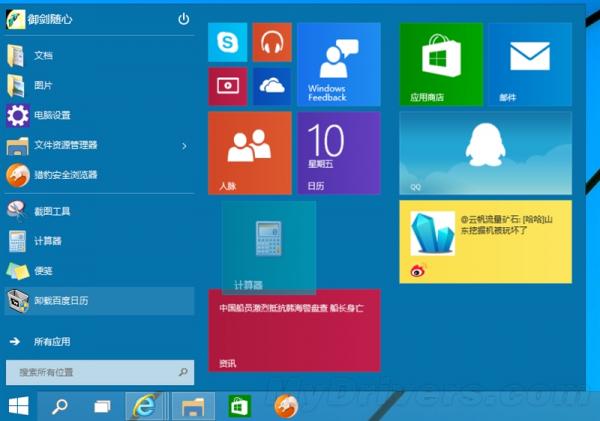Click the power button icon
This screenshot has width=600, height=421.
click(x=184, y=18)
